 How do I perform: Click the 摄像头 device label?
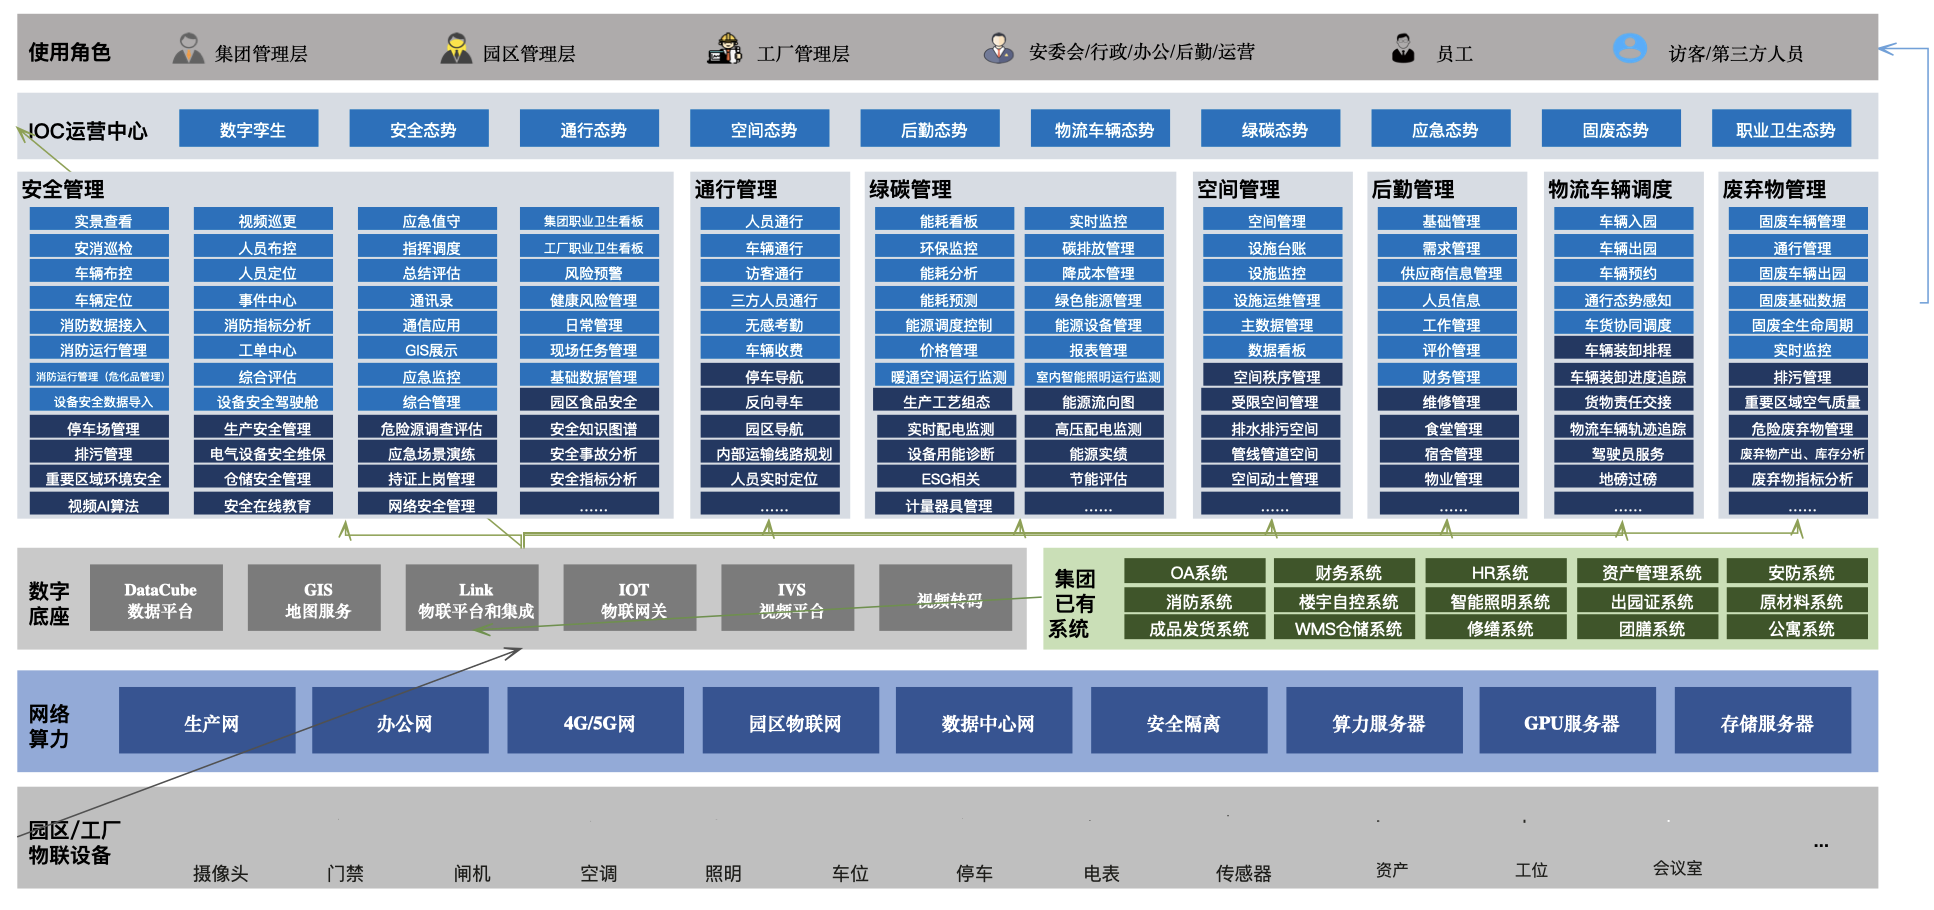click(220, 873)
